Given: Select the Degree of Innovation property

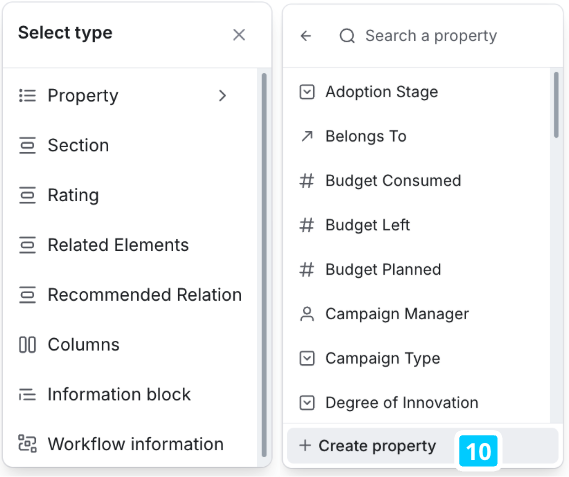Looking at the screenshot, I should [417, 403].
